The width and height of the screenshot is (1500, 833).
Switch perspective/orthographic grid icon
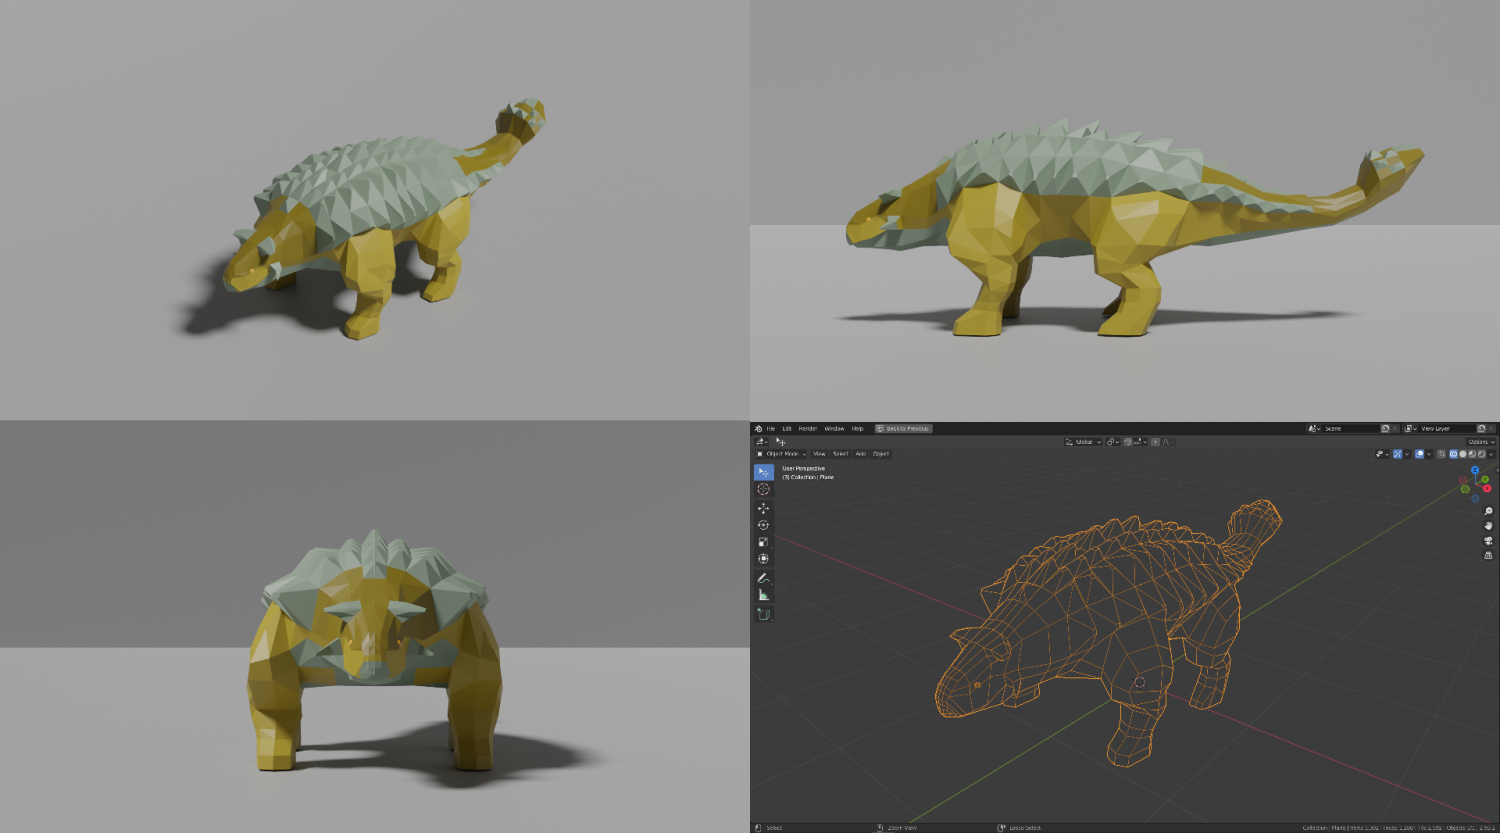click(1488, 555)
